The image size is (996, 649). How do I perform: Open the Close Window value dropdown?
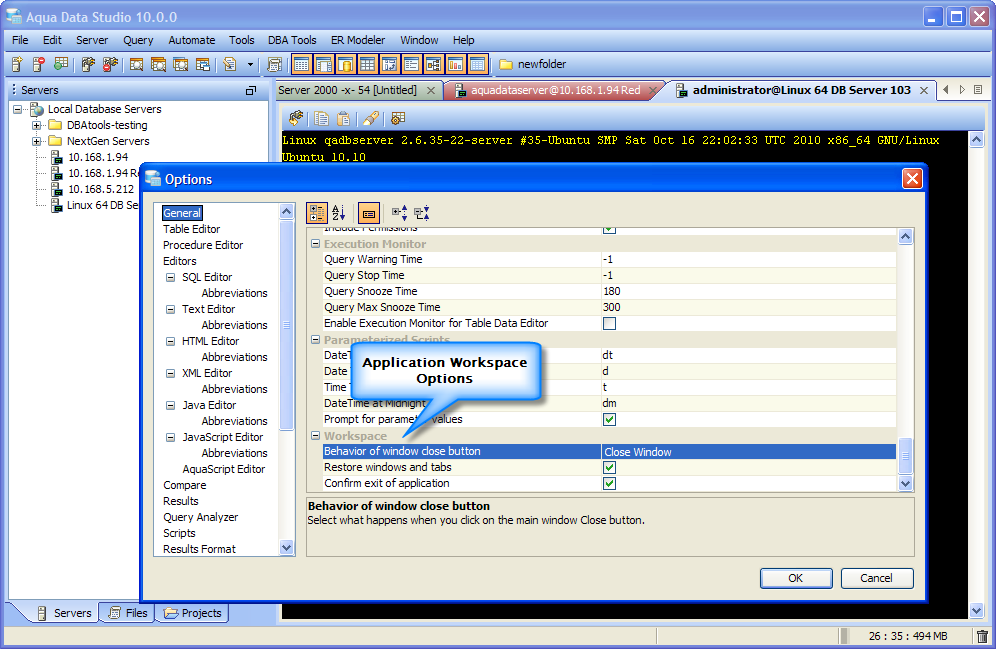pyautogui.click(x=748, y=452)
